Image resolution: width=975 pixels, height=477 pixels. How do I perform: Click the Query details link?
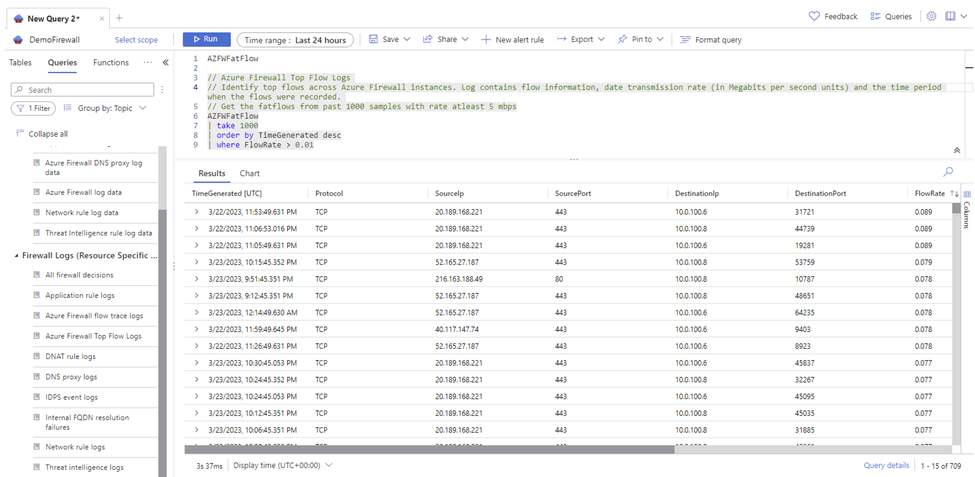[x=886, y=465]
